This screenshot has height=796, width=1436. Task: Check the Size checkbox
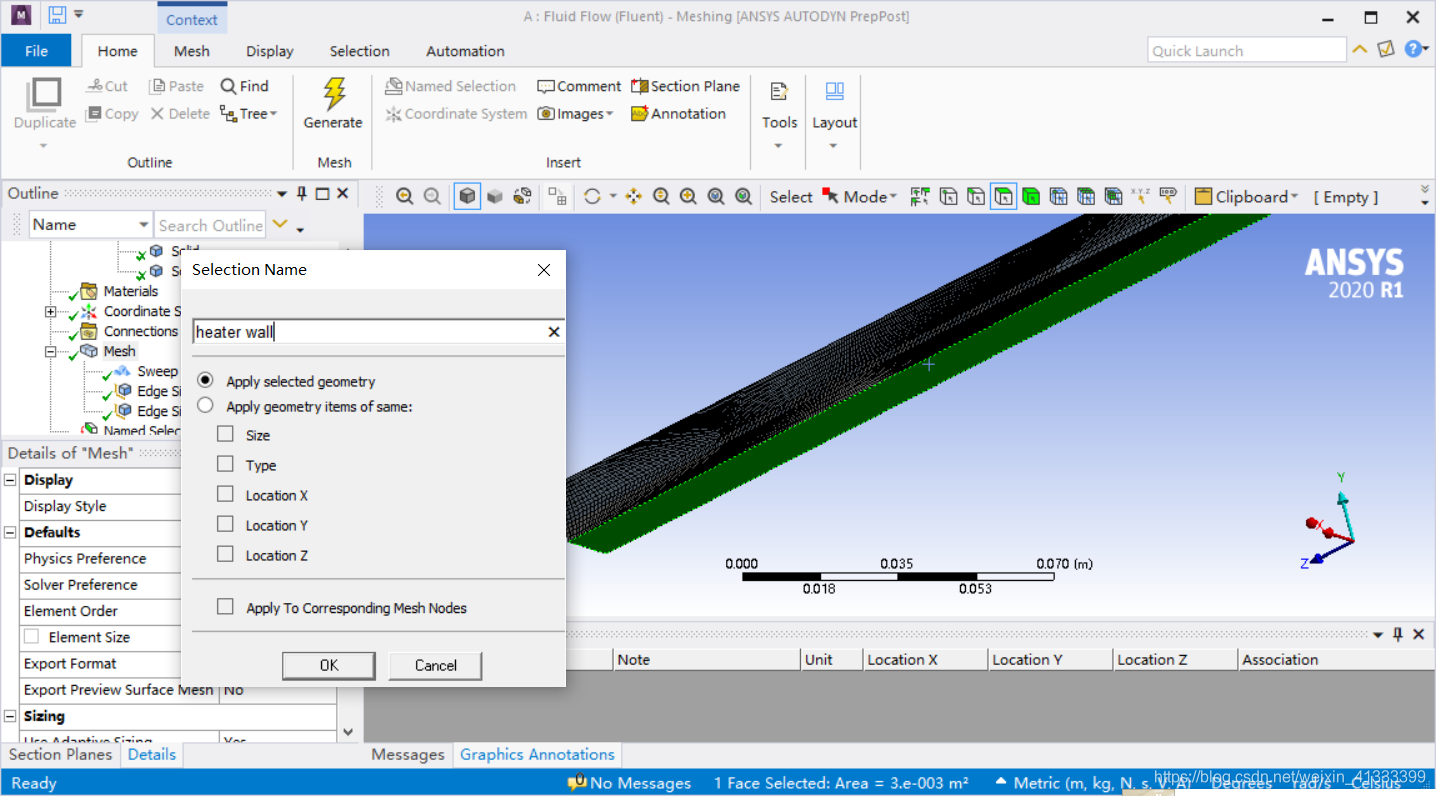pyautogui.click(x=225, y=434)
